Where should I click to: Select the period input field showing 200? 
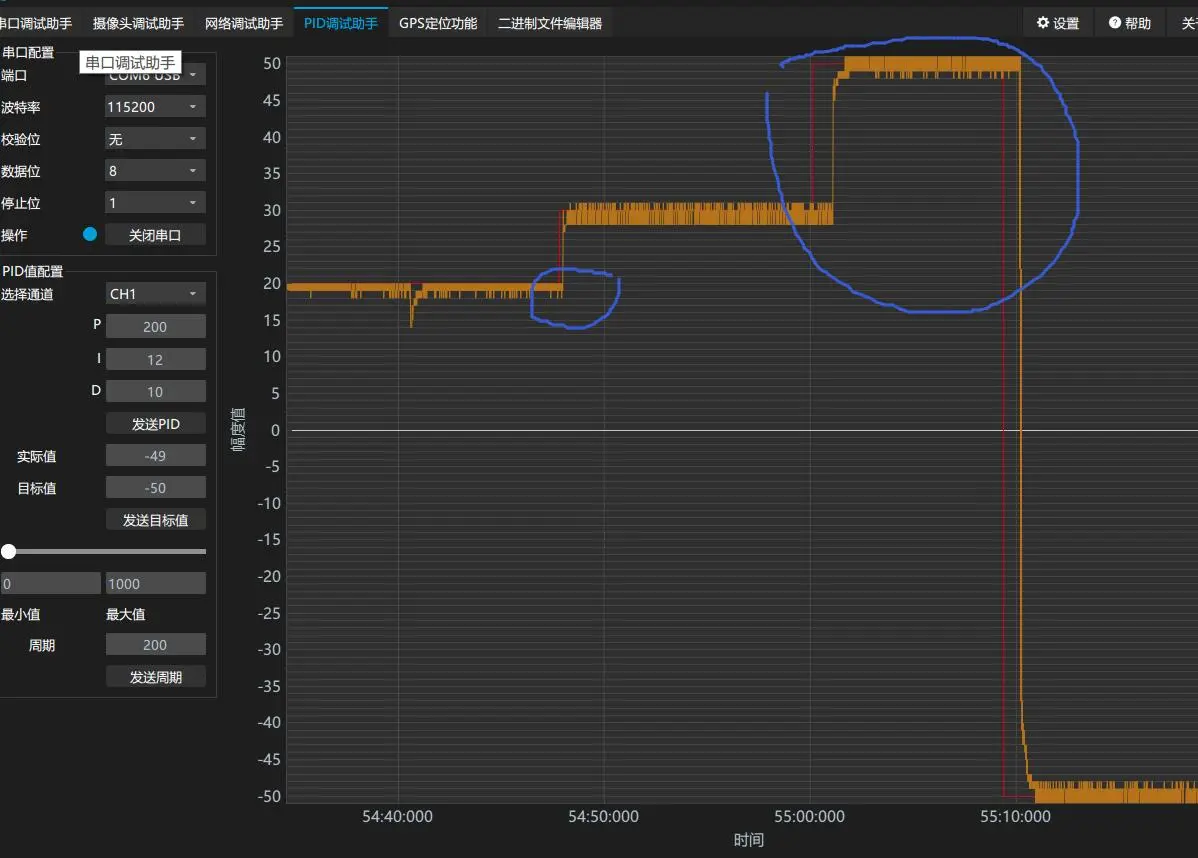coord(155,645)
